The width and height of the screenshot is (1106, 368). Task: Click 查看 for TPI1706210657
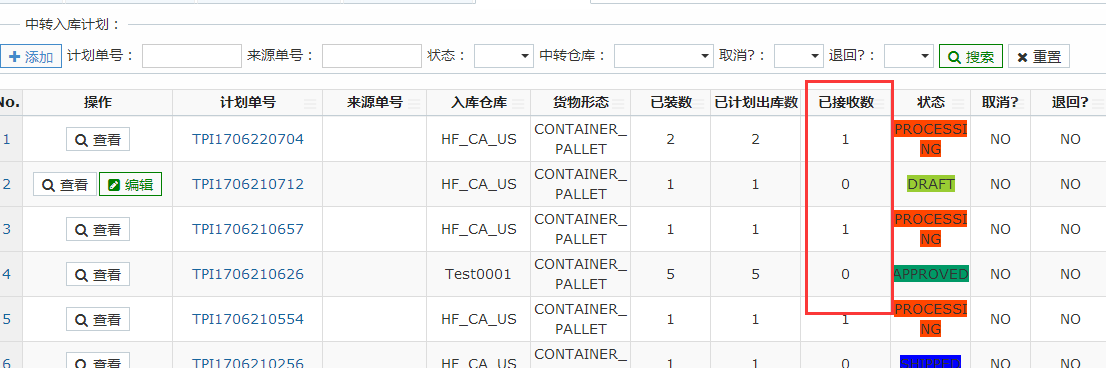click(x=98, y=229)
